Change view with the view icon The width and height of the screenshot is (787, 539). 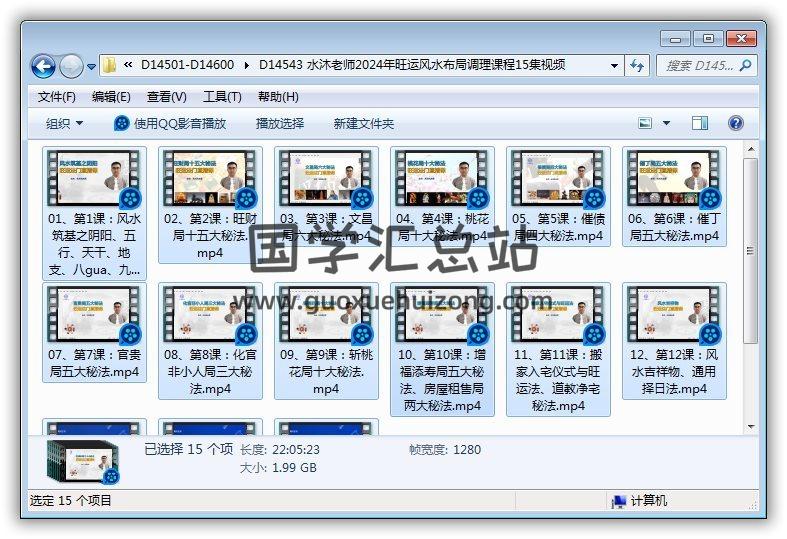point(645,123)
